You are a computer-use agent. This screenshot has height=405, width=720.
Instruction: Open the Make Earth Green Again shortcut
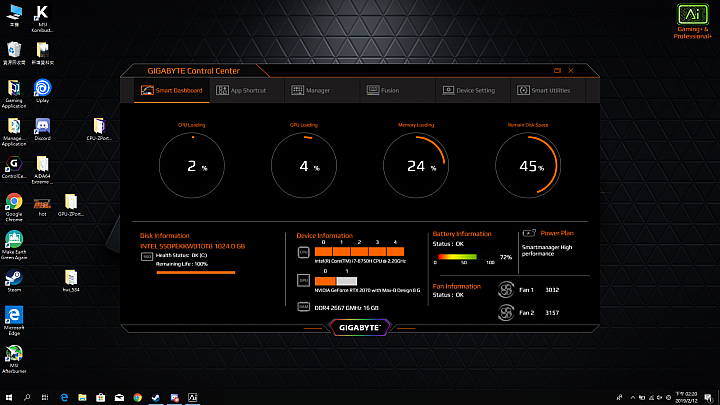point(14,245)
